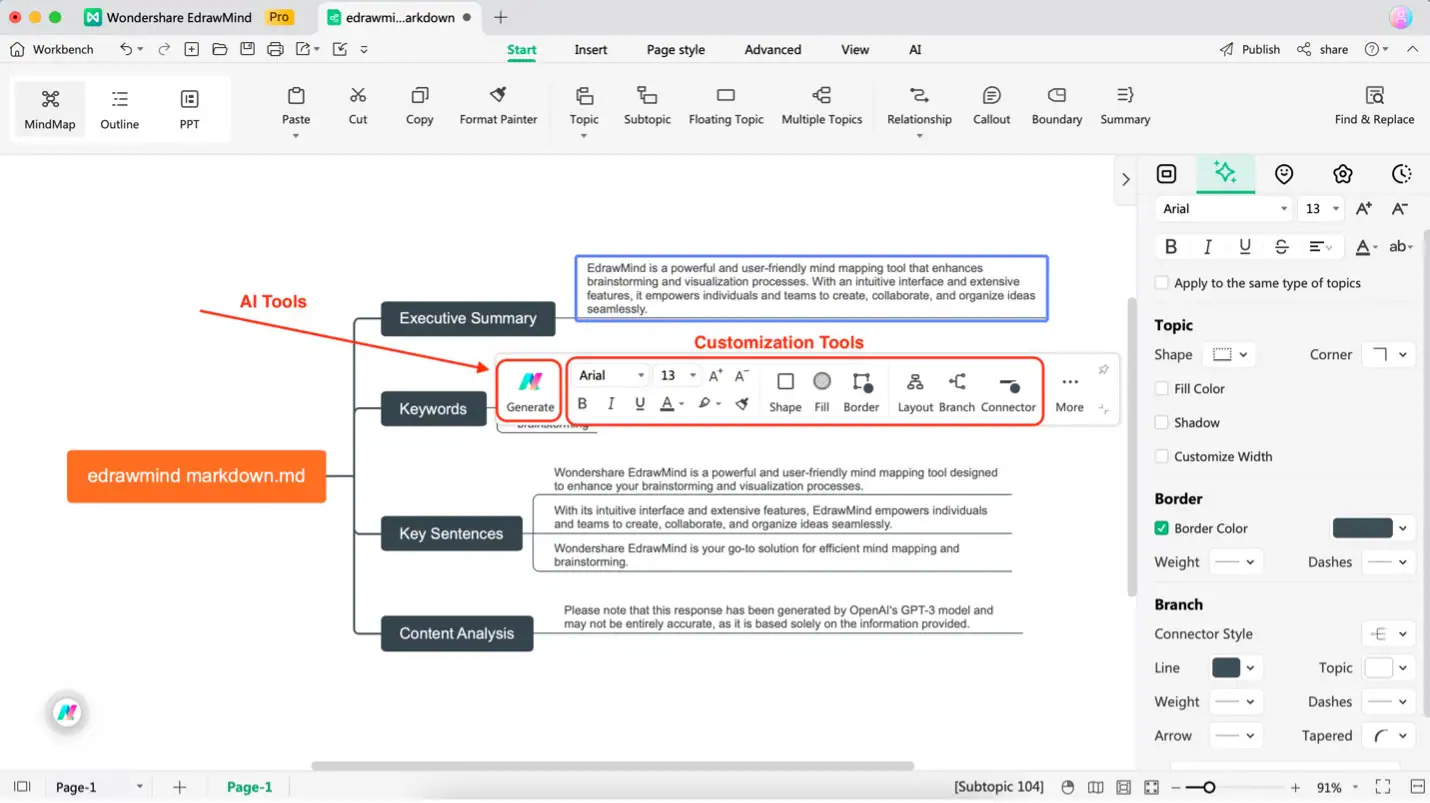Open the Page style tab
1430x803 pixels.
(675, 49)
